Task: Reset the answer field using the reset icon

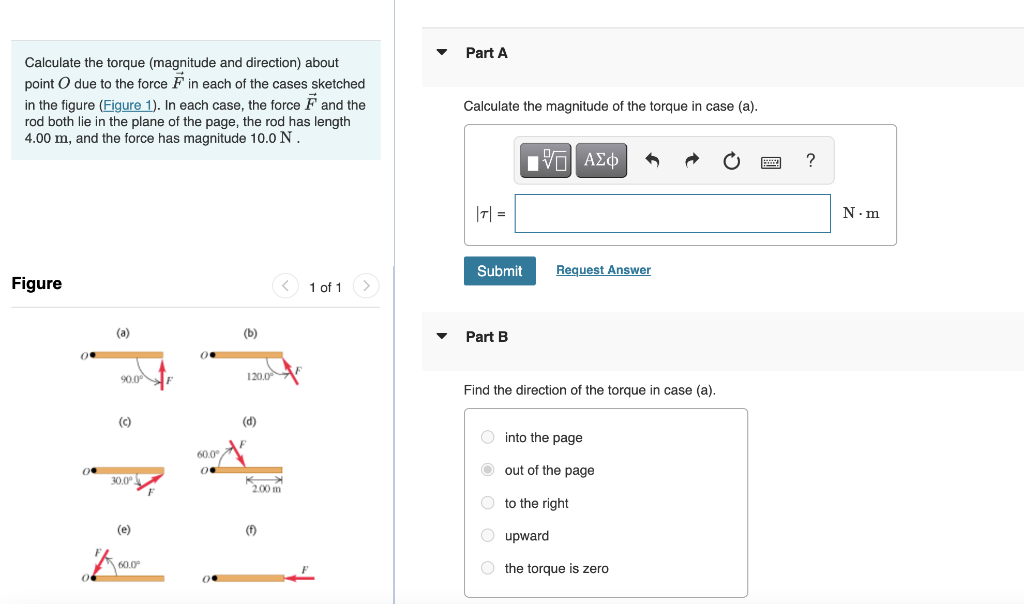Action: click(x=731, y=160)
